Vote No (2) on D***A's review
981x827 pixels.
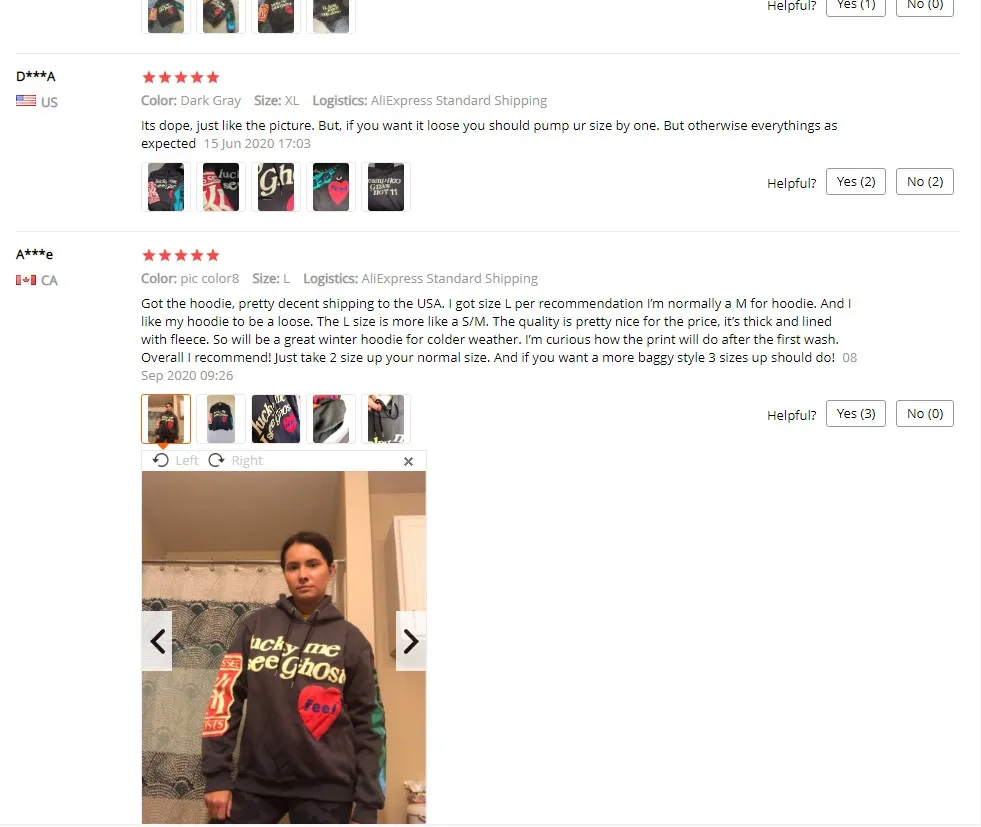coord(925,181)
